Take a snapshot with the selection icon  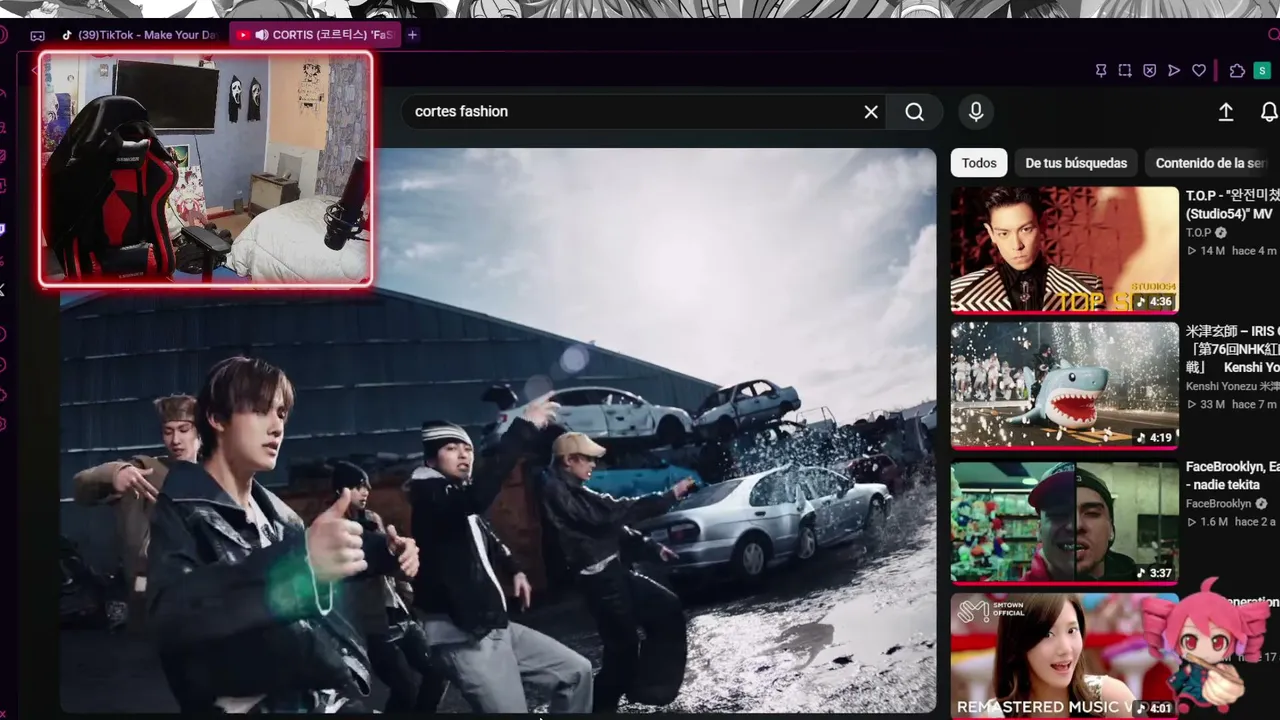tap(1125, 71)
